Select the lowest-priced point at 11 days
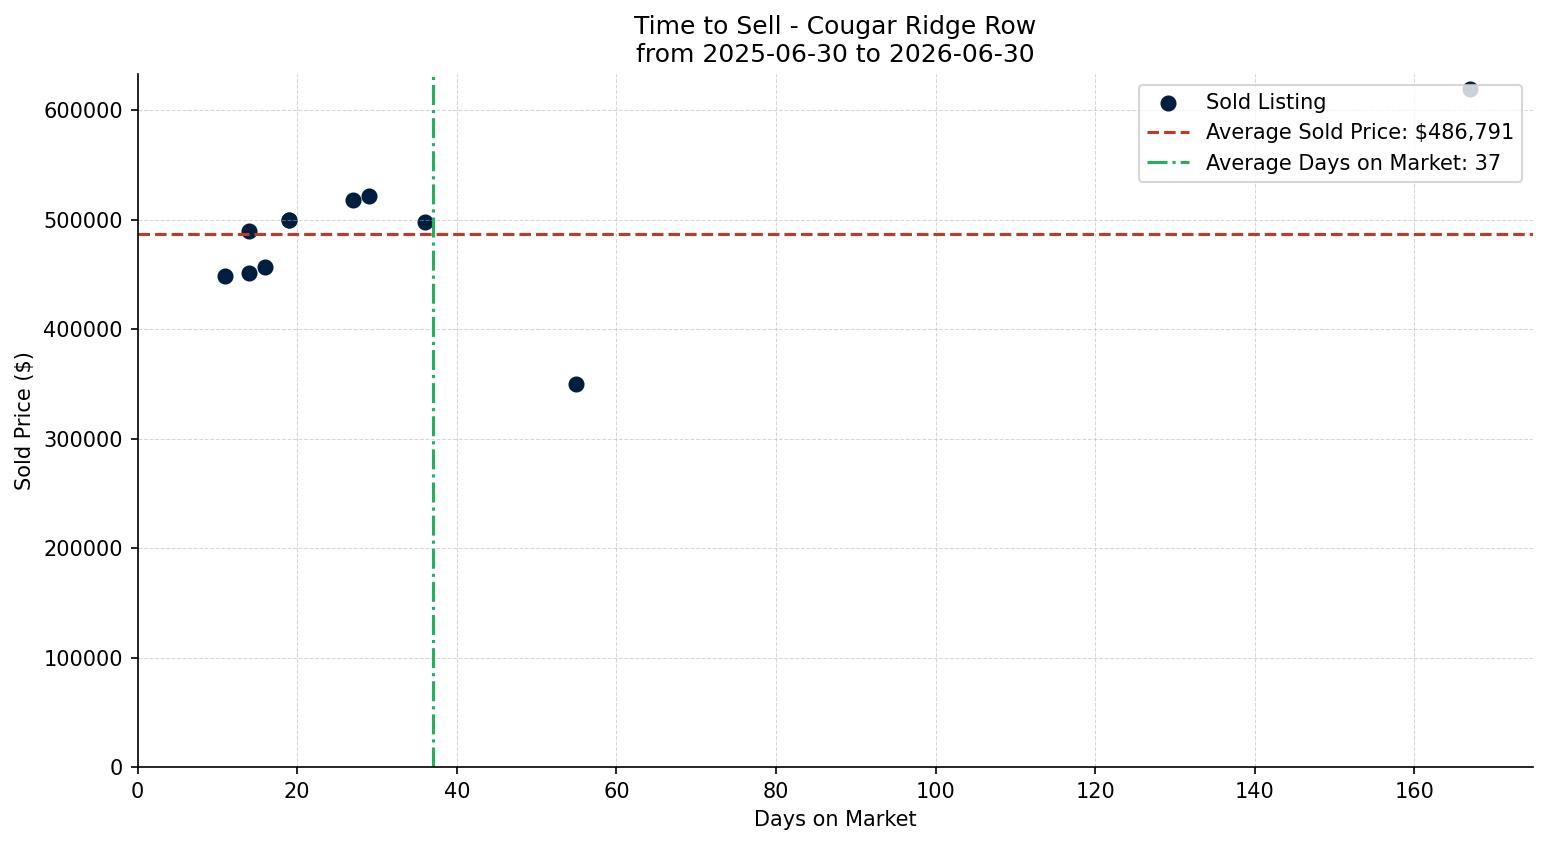 (x=225, y=276)
